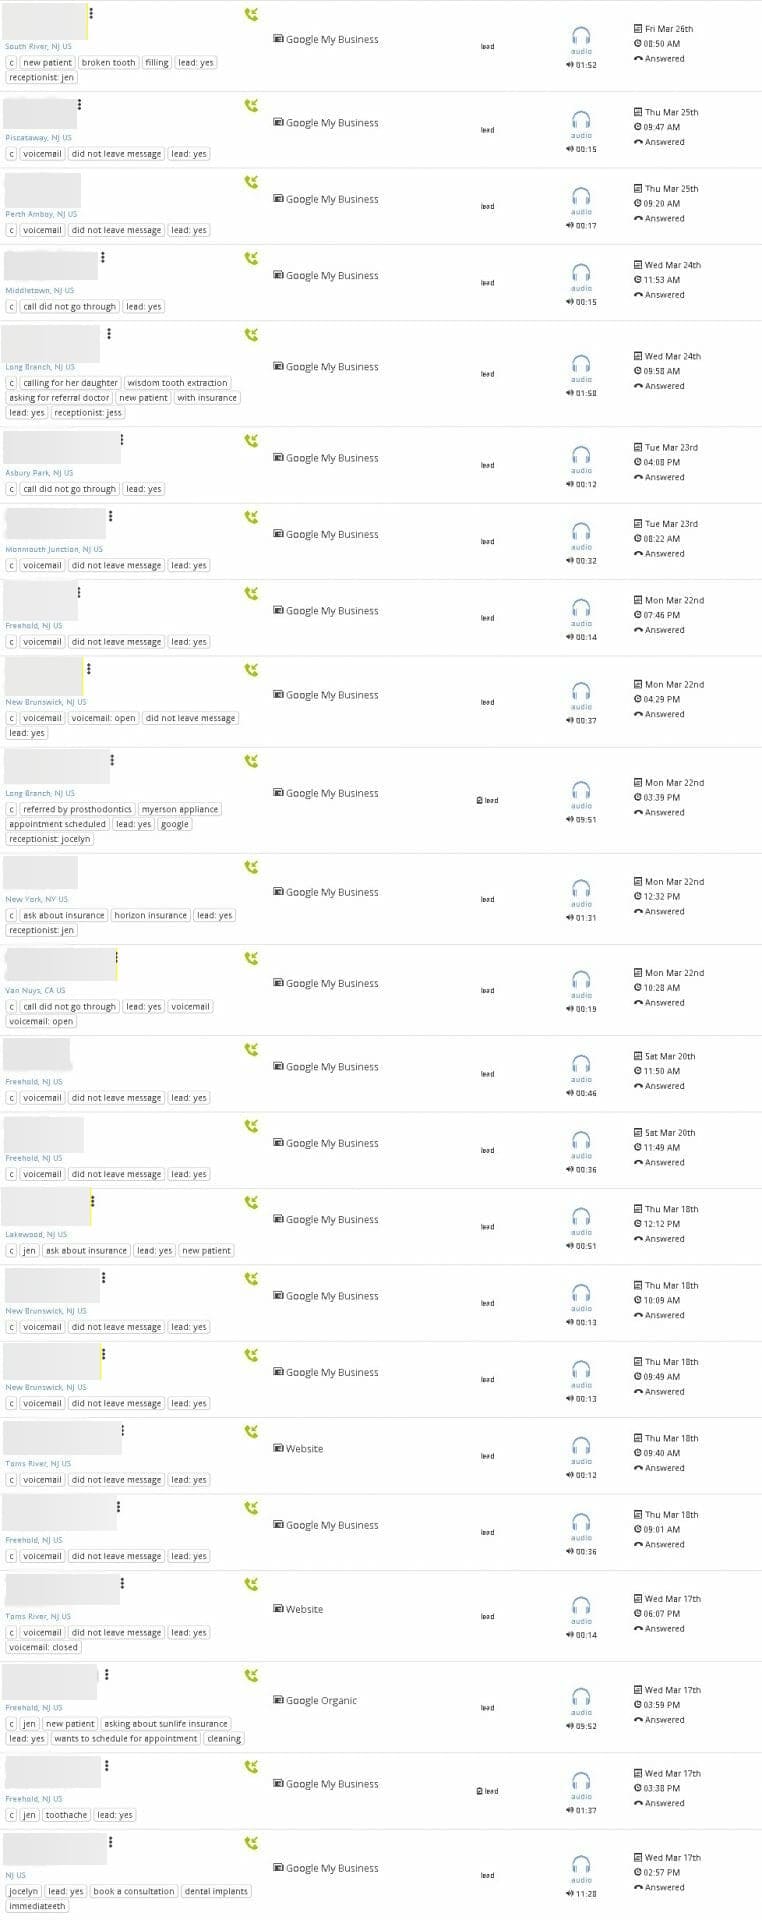The image size is (762, 1920).
Task: Click the green phone icon on Piscataway row
Action: click(251, 105)
